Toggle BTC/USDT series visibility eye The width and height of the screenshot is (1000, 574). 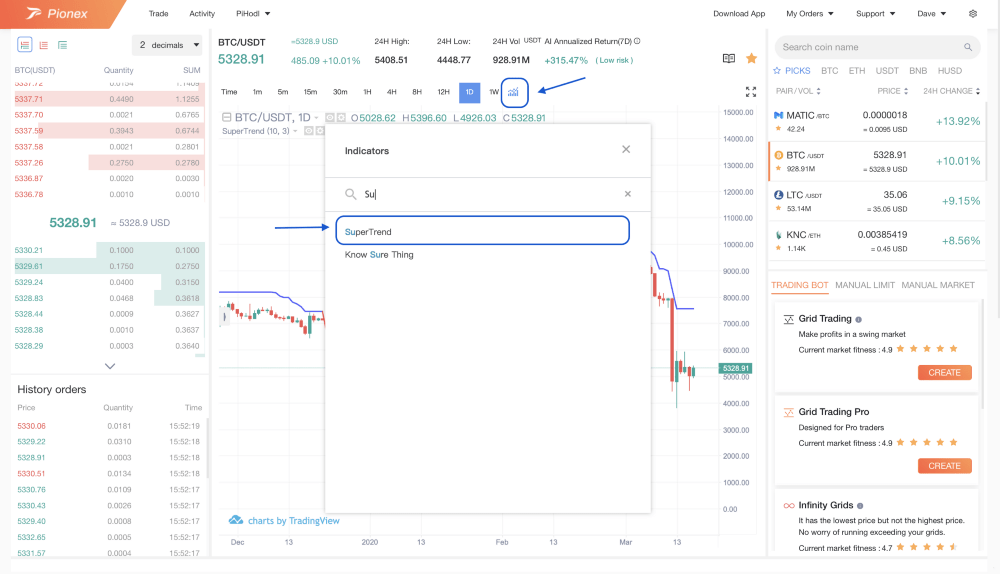tap(330, 117)
